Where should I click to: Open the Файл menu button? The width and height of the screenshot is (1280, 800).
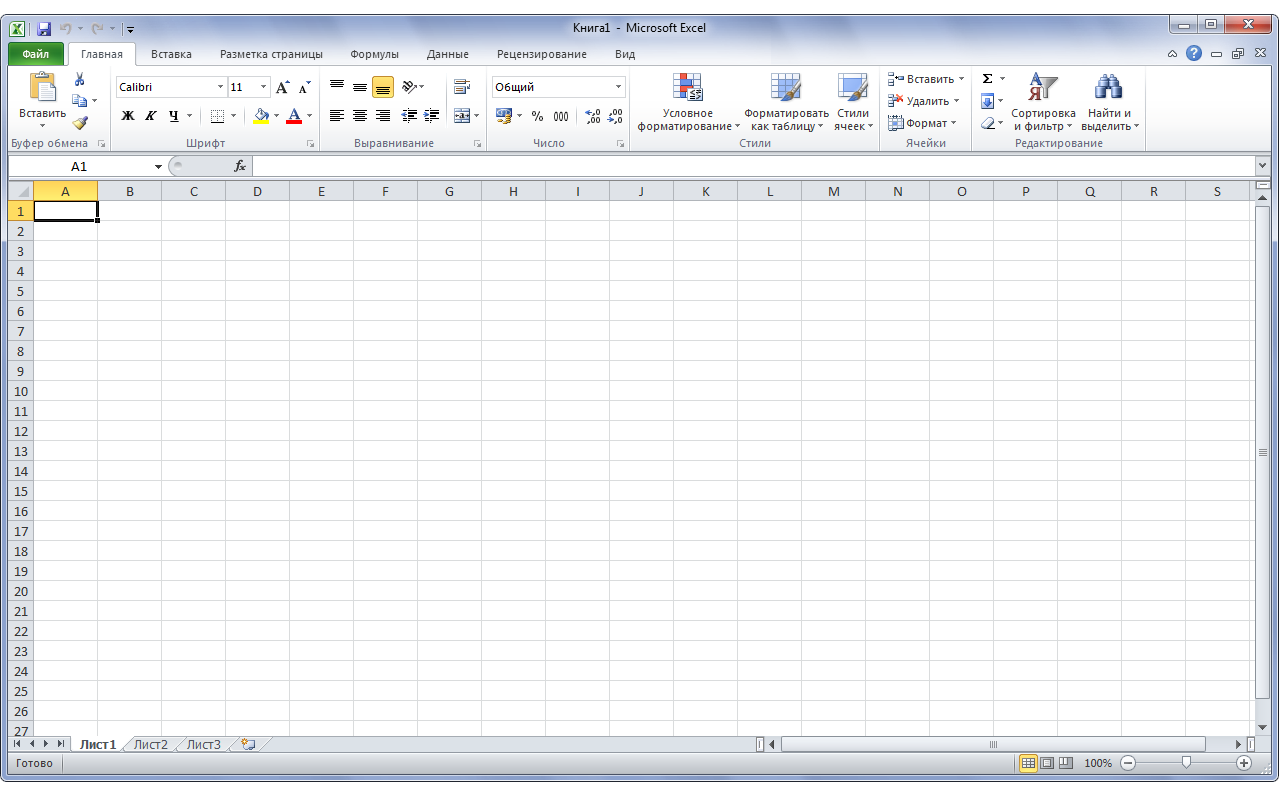pos(36,54)
